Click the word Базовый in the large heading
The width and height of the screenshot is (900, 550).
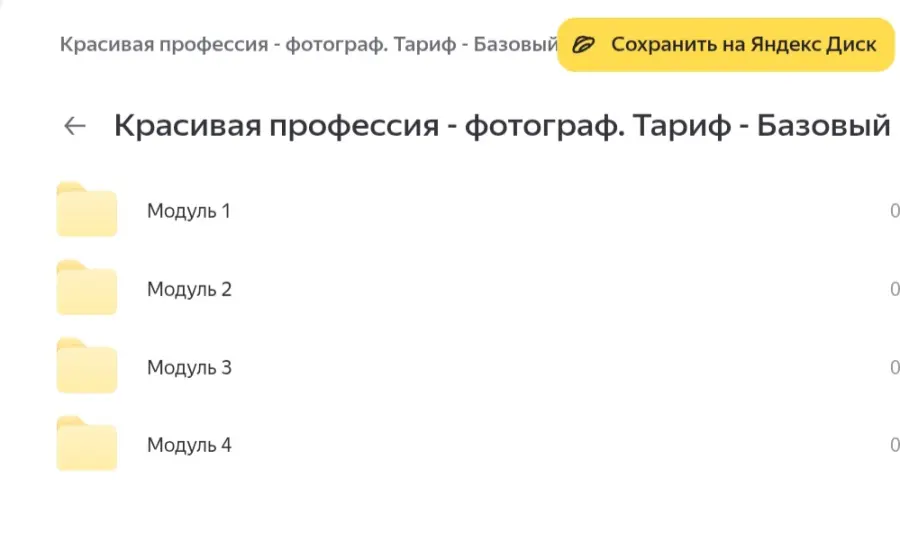click(823, 127)
